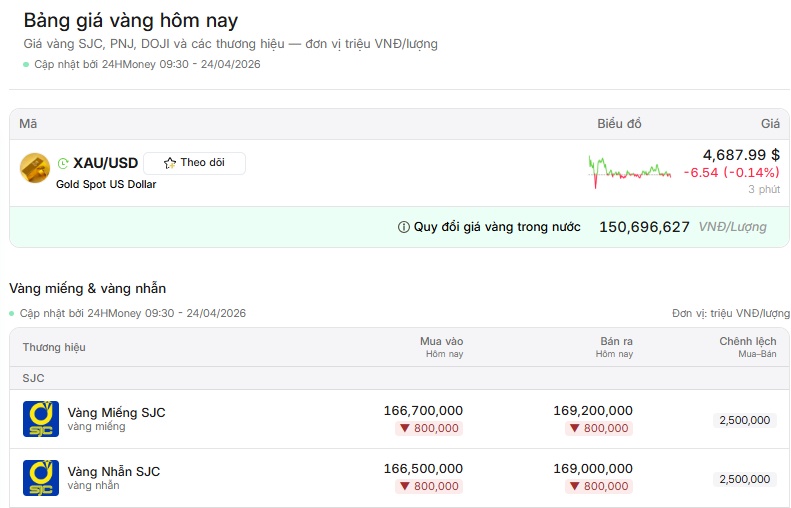Click the green clock icon beside XAU/USD
The image size is (791, 508).
click(63, 163)
